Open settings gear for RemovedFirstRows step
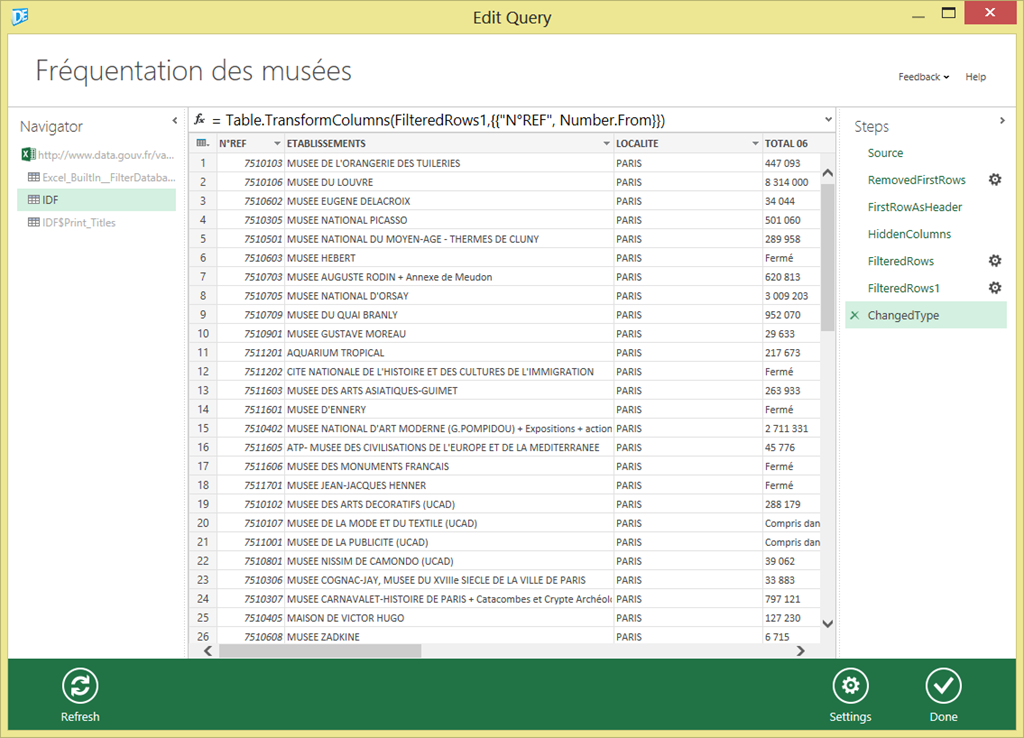Viewport: 1024px width, 738px height. [995, 180]
